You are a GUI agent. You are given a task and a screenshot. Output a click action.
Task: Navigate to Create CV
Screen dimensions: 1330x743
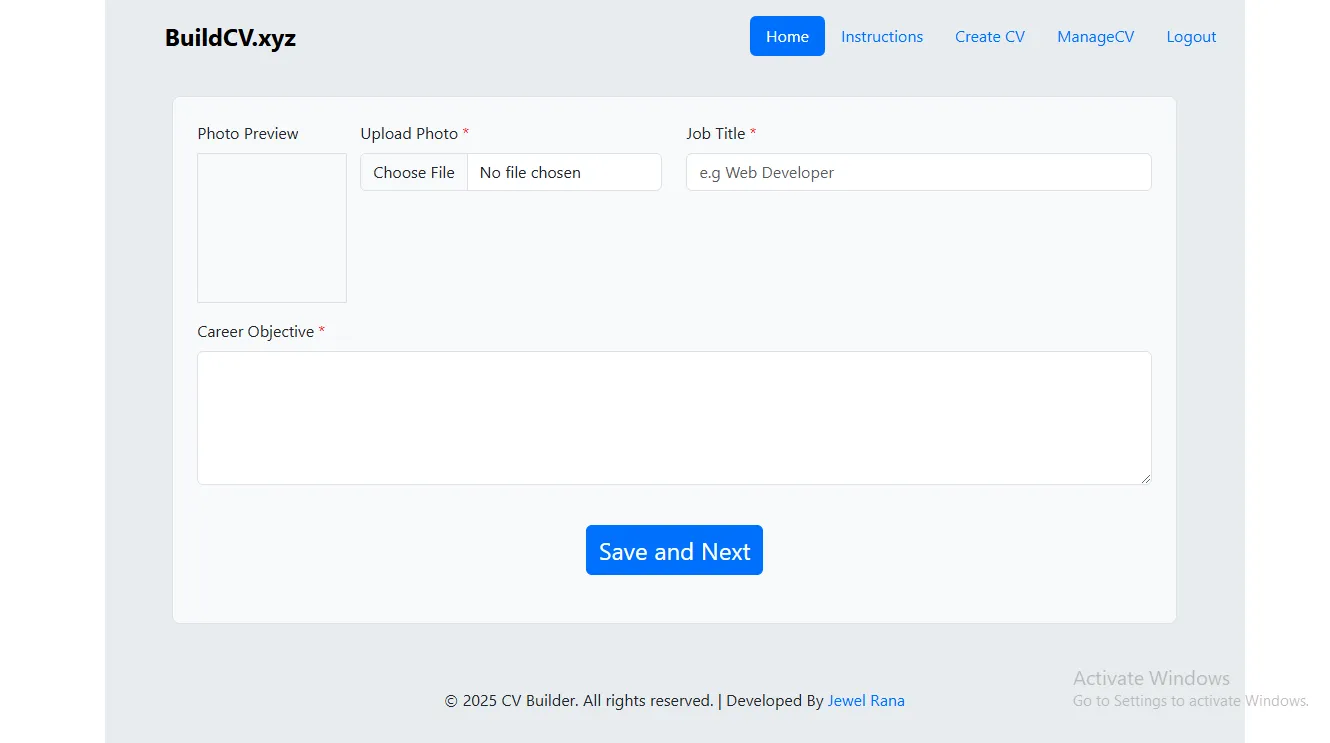click(x=989, y=37)
